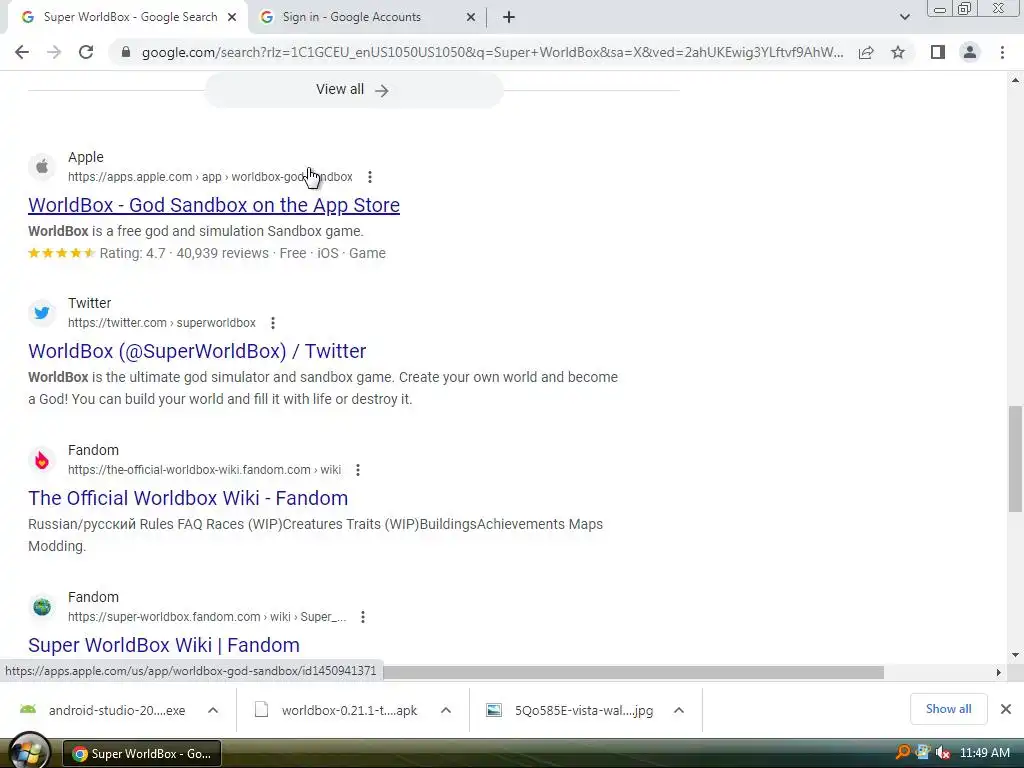Click the 11:49 AM system clock

click(x=985, y=753)
